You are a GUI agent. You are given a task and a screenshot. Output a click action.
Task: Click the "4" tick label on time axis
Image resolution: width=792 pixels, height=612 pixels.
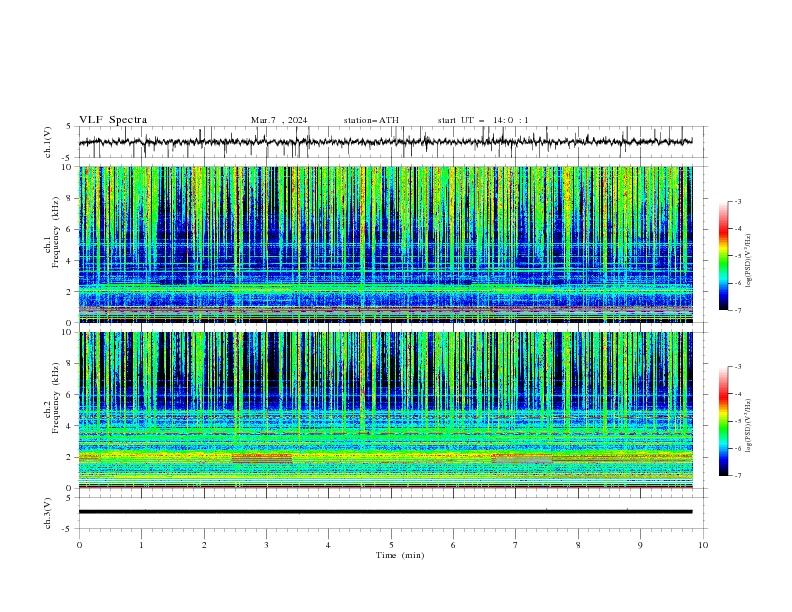(328, 545)
